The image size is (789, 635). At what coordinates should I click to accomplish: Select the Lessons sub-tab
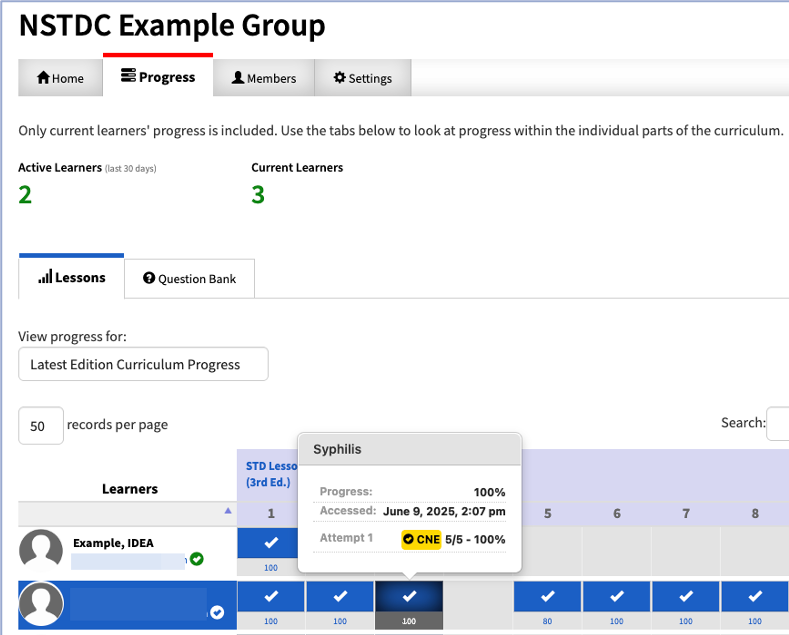pyautogui.click(x=71, y=277)
